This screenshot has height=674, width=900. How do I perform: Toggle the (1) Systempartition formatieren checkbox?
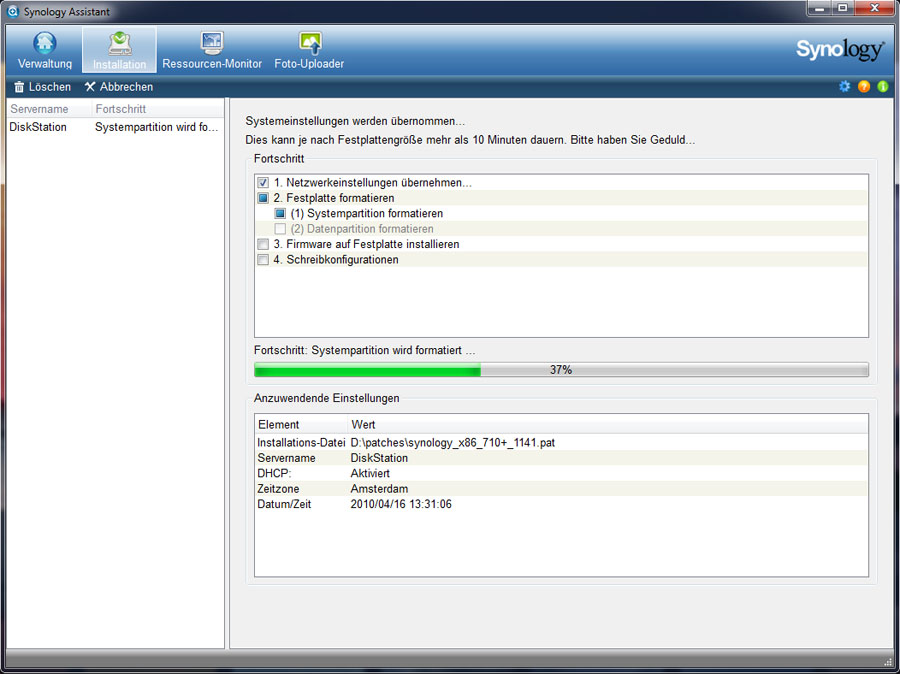click(280, 214)
